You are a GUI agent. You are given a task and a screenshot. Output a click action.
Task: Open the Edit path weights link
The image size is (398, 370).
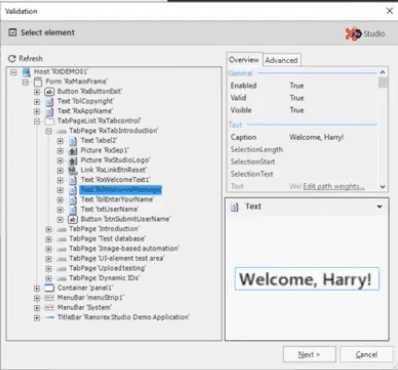333,186
